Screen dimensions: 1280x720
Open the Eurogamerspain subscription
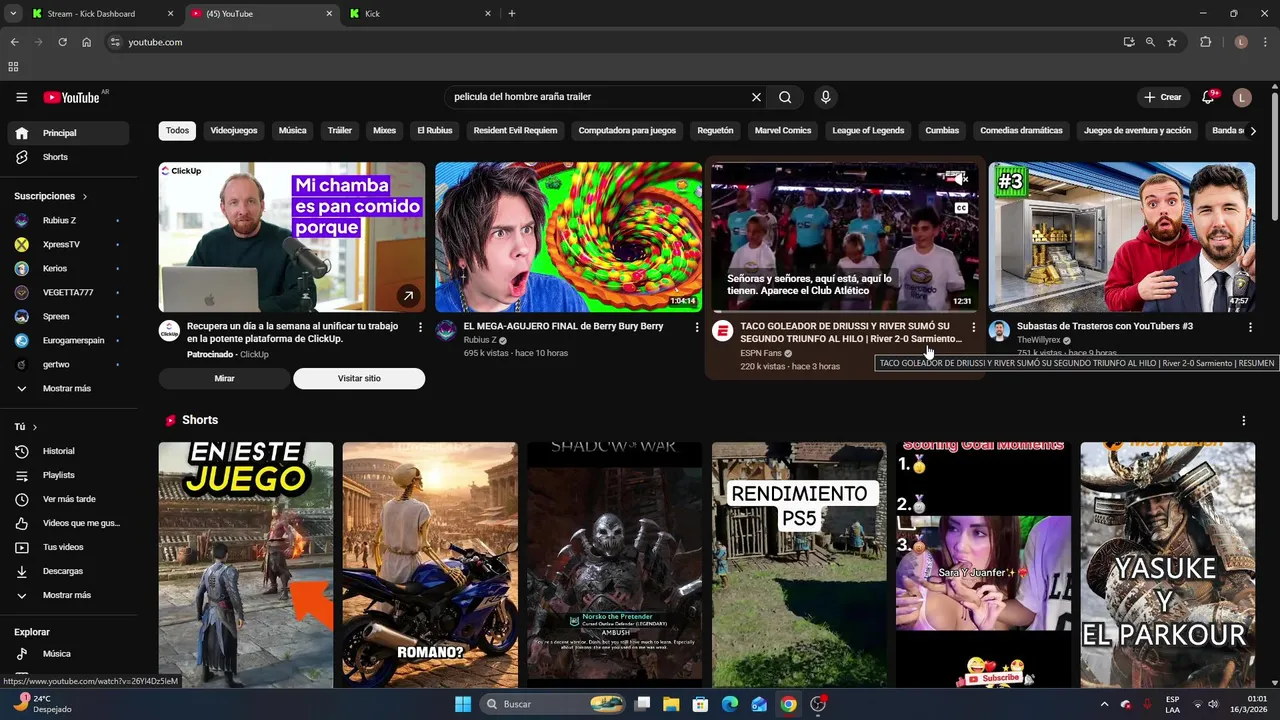(x=68, y=340)
